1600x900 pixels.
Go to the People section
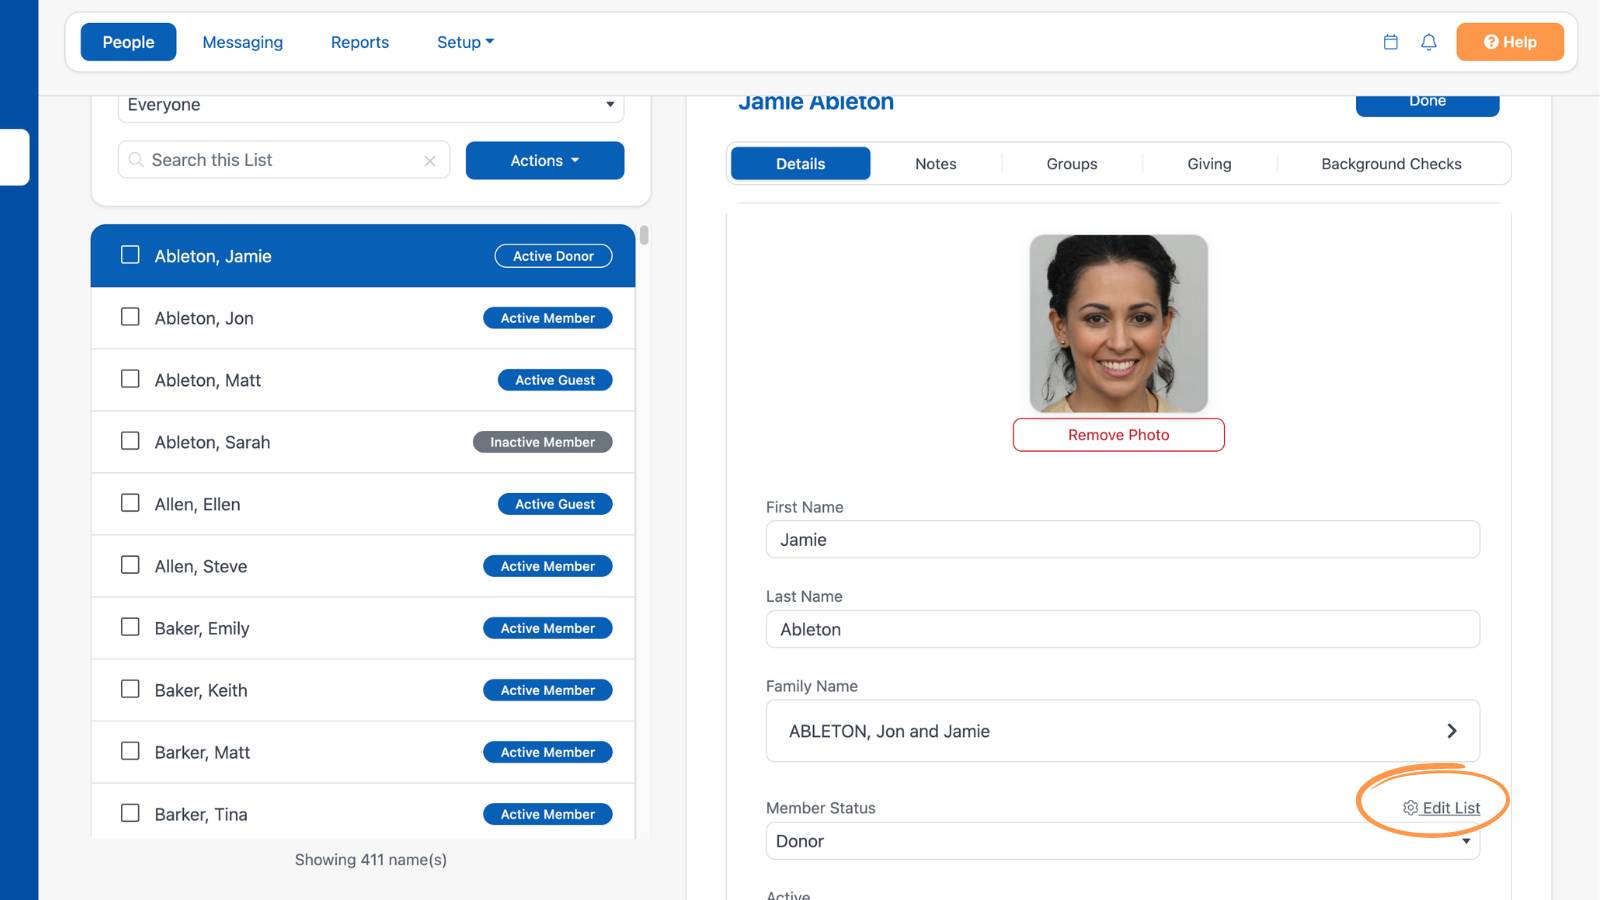128,42
